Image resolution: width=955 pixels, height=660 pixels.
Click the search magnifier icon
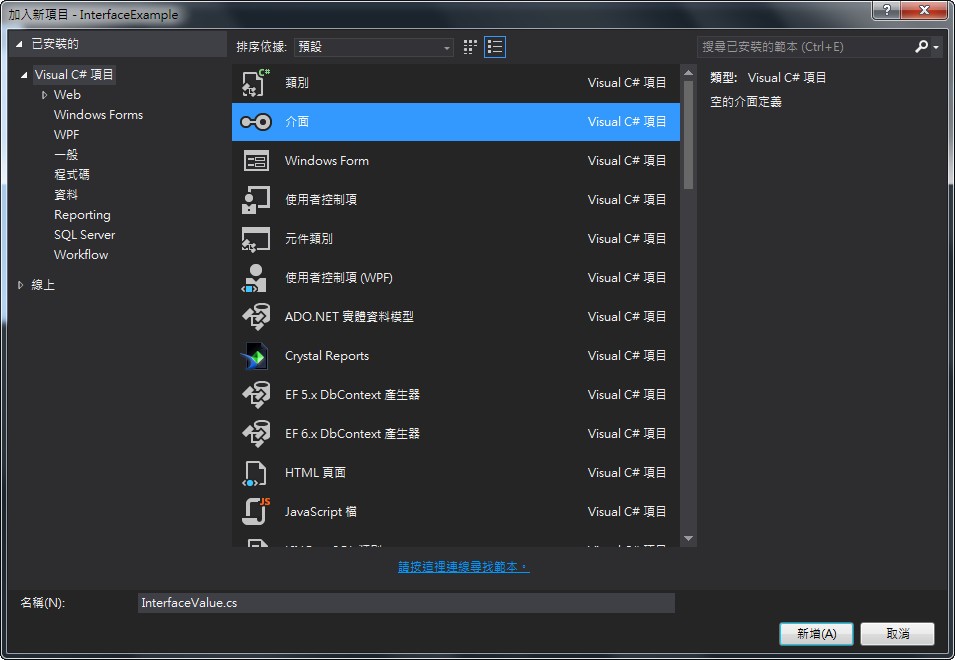pyautogui.click(x=921, y=46)
